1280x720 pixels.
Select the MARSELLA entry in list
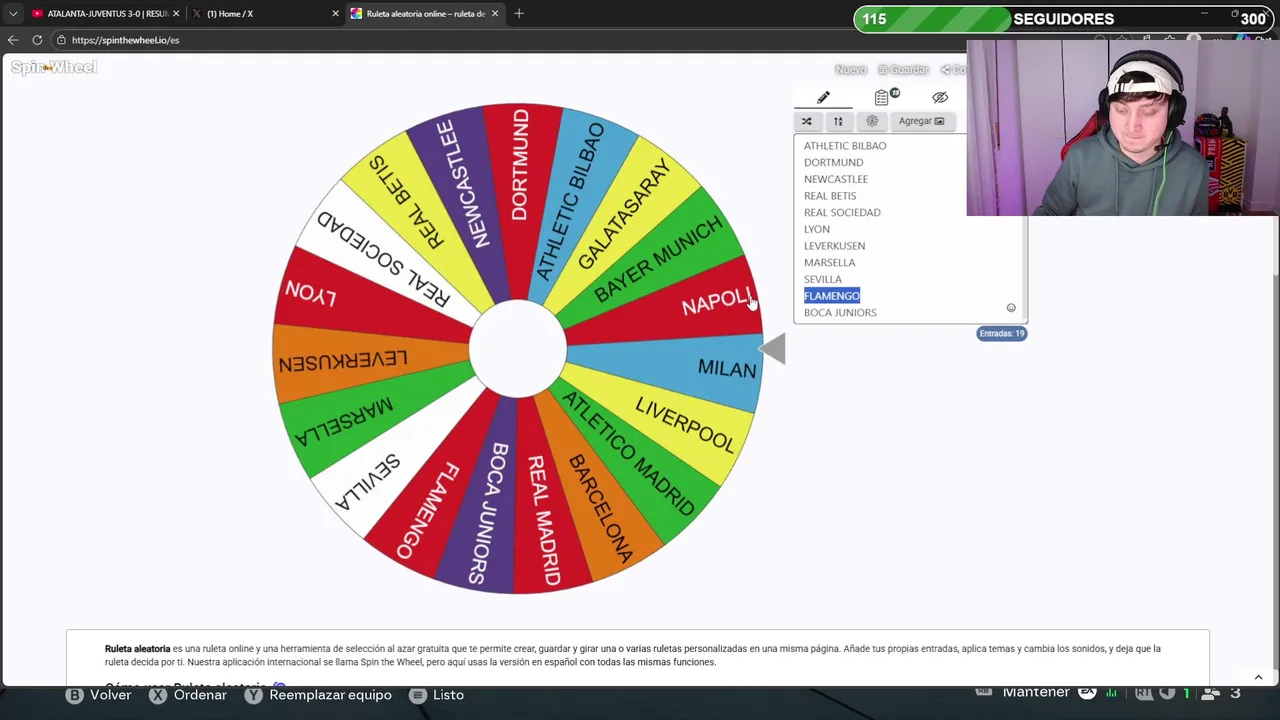829,262
